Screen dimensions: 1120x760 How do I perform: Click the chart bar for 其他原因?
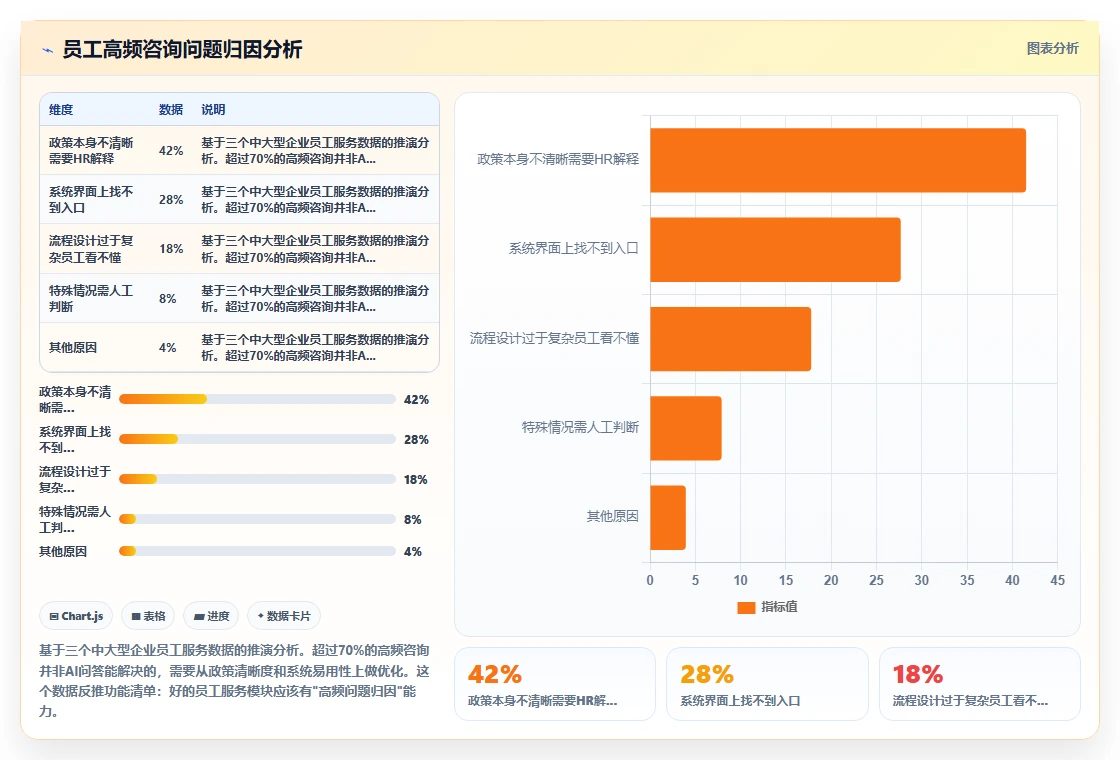coord(668,517)
